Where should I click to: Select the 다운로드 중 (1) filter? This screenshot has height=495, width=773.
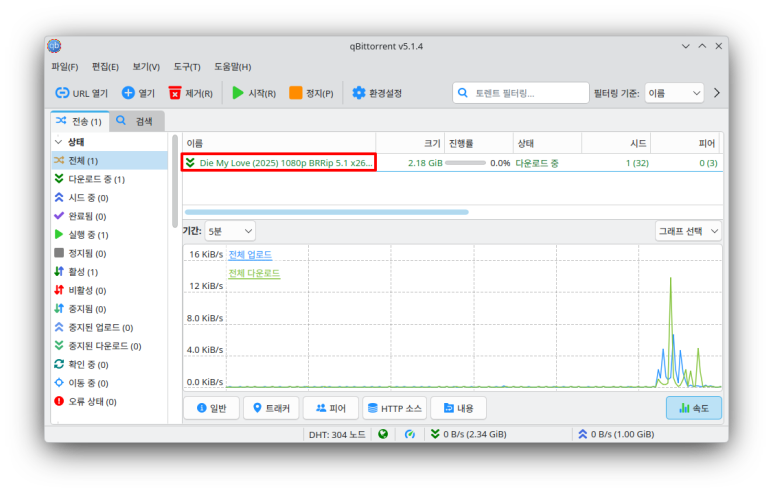pos(109,179)
